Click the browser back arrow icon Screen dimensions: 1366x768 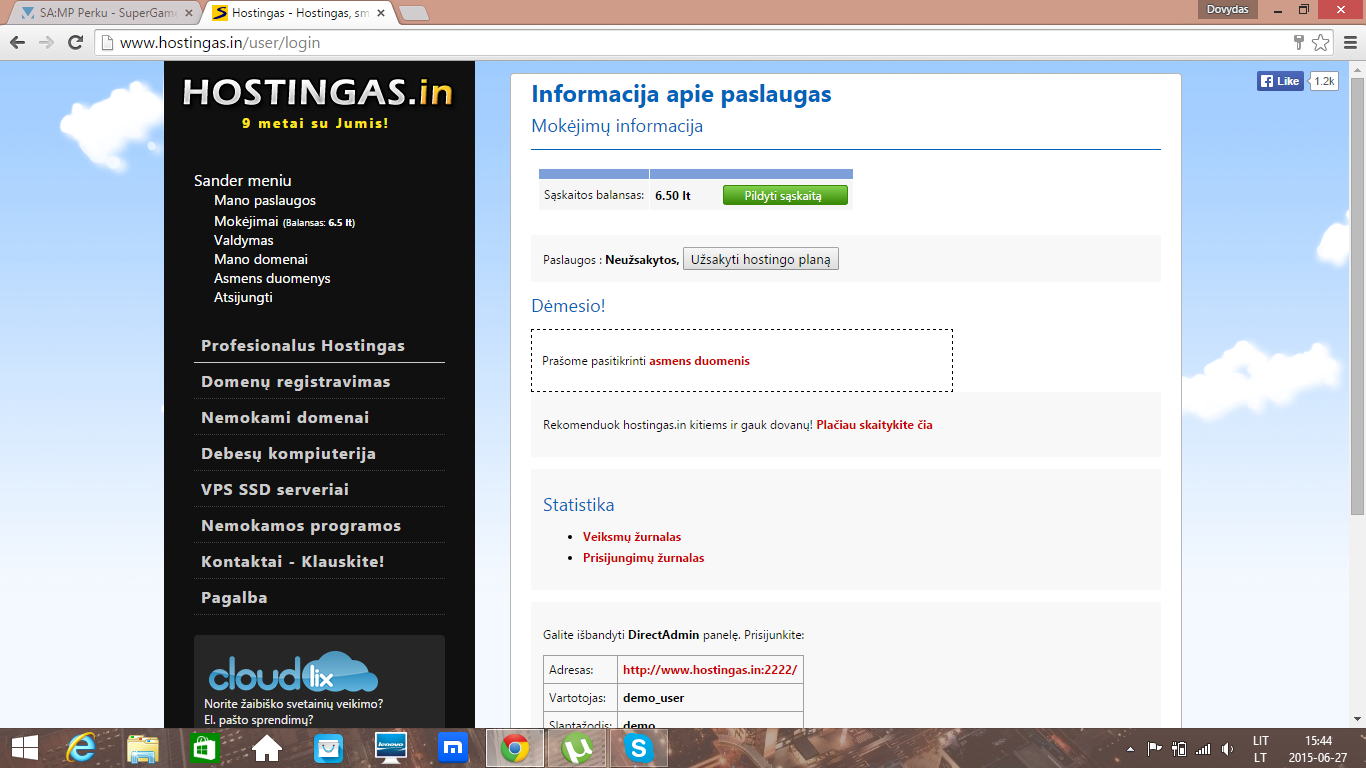[x=17, y=43]
